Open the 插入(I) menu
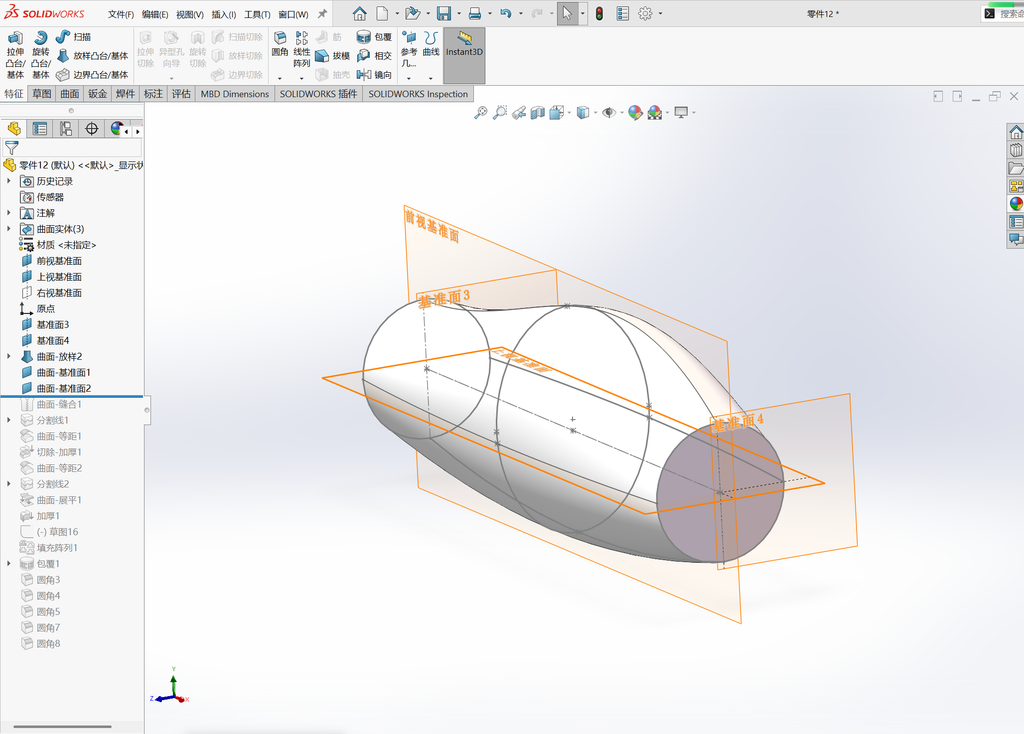Image resolution: width=1024 pixels, height=734 pixels. (x=224, y=14)
